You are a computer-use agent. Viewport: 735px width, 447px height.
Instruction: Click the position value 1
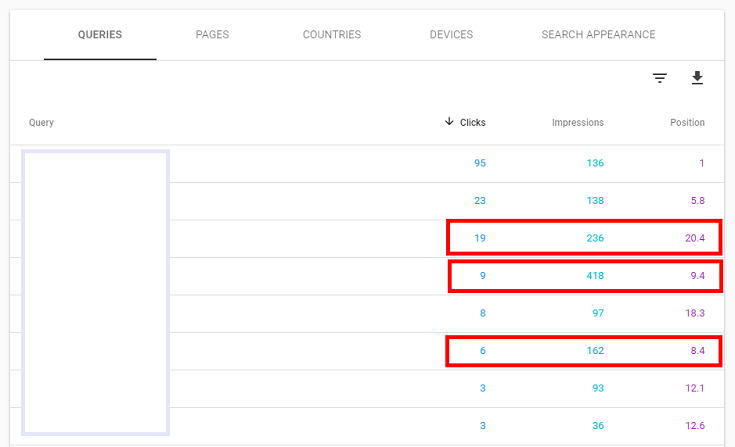[702, 163]
